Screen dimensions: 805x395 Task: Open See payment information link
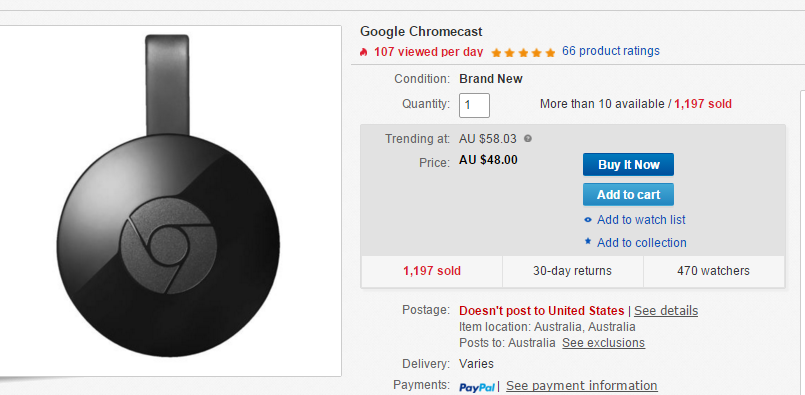pyautogui.click(x=582, y=385)
